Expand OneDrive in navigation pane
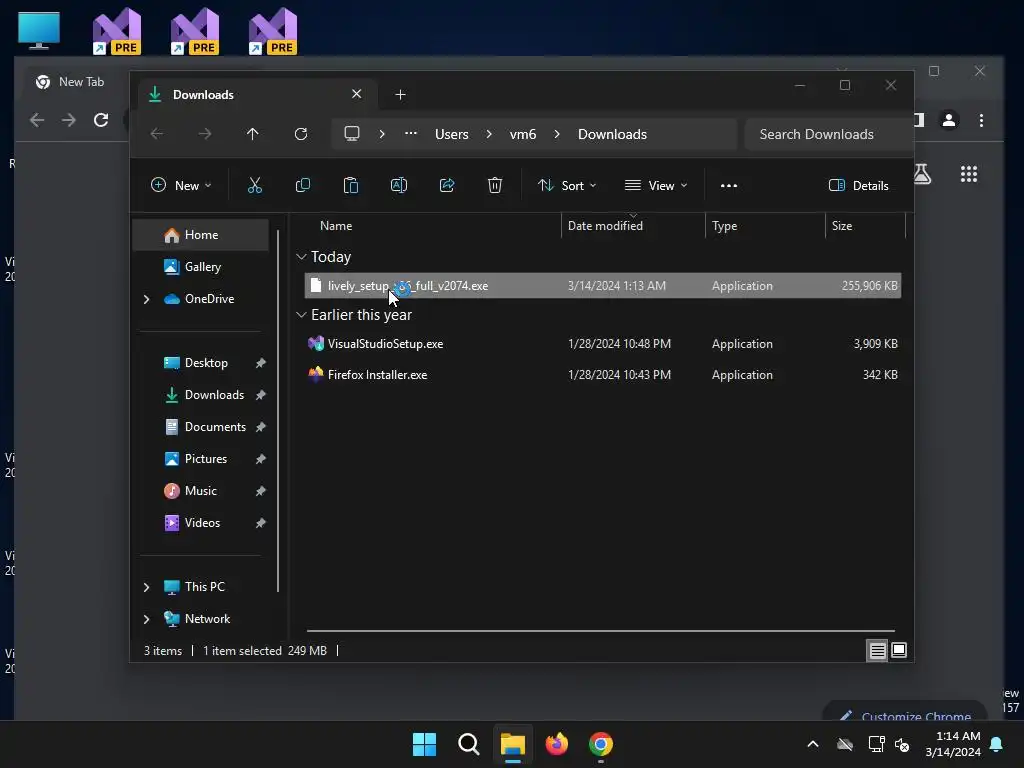This screenshot has height=768, width=1024. tap(146, 299)
